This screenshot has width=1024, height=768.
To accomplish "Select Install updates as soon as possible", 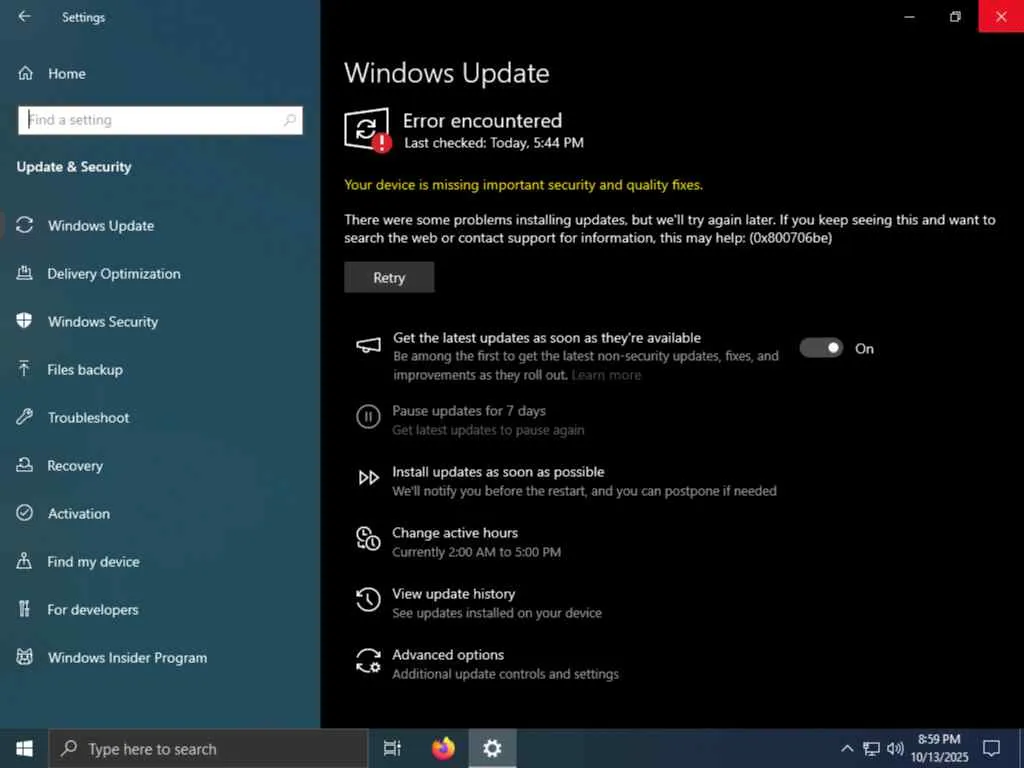I will pos(498,472).
